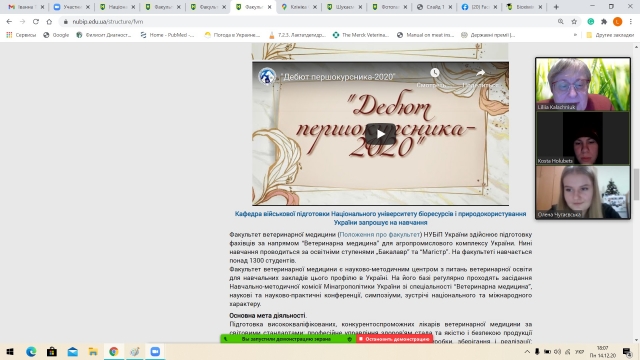
Task: Click Liliia Kalachniuk video thumbnail
Action: [x=583, y=84]
